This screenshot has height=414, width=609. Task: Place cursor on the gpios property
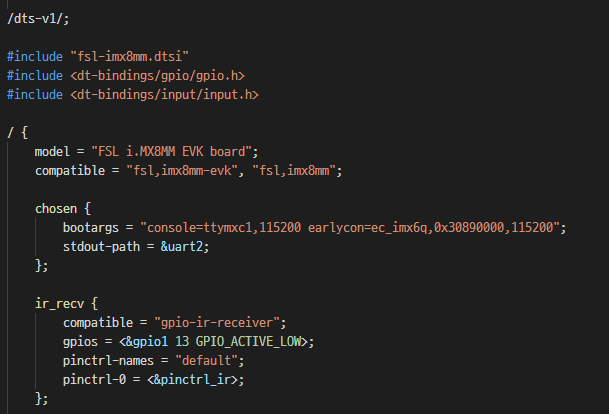(82, 342)
